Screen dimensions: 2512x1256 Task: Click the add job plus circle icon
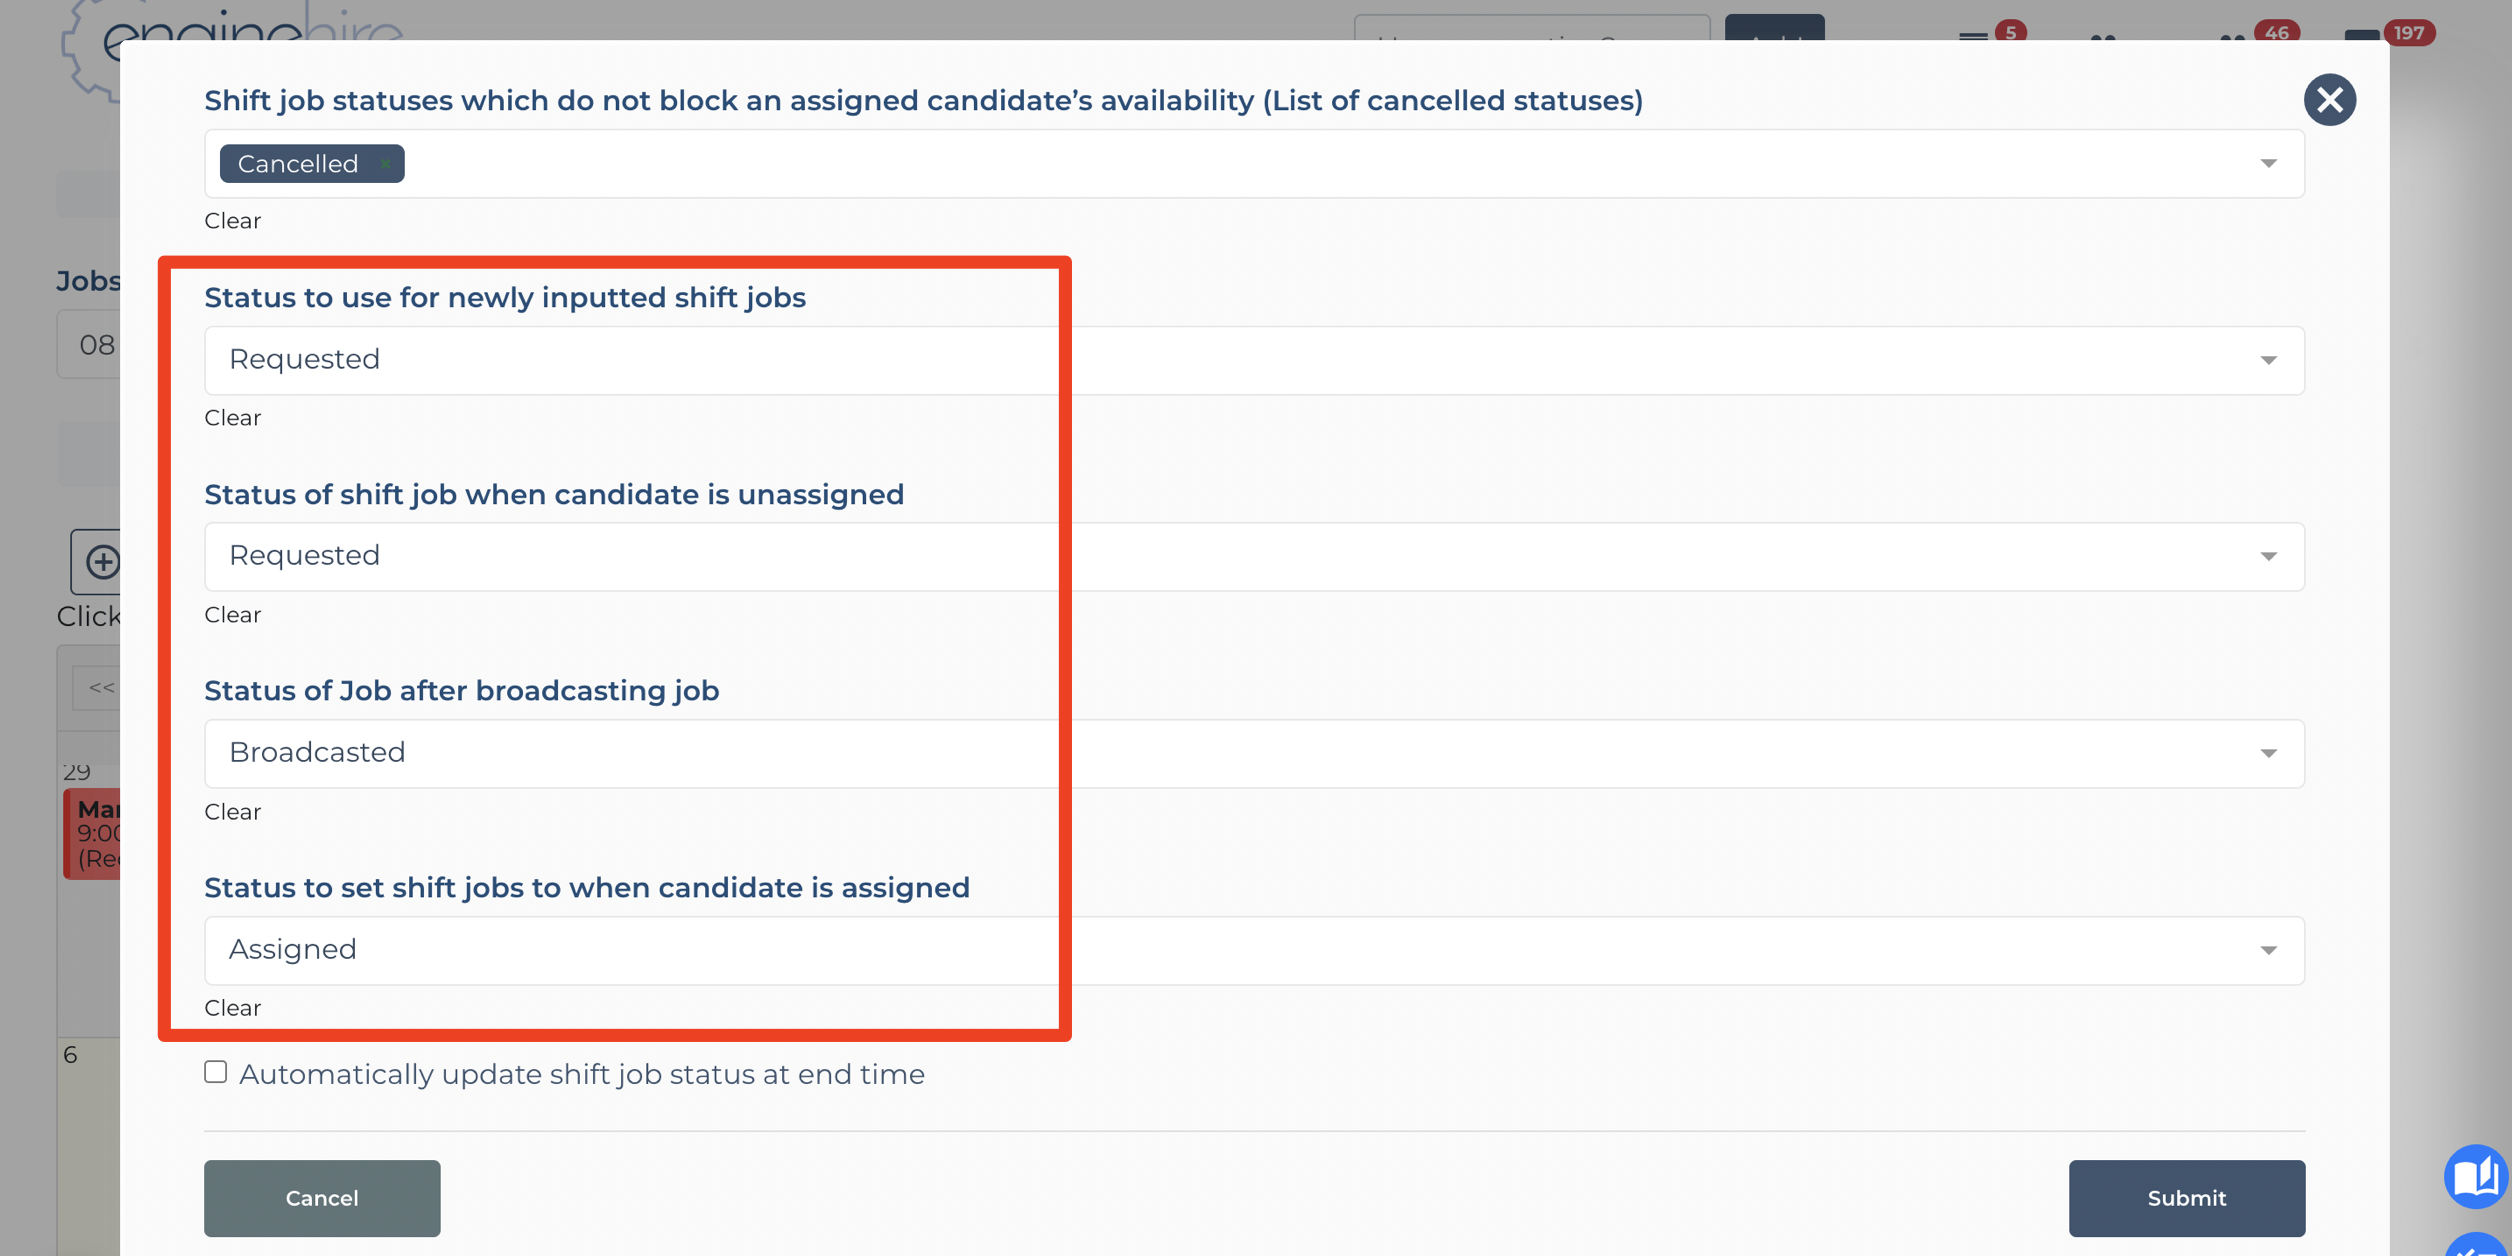click(x=102, y=561)
